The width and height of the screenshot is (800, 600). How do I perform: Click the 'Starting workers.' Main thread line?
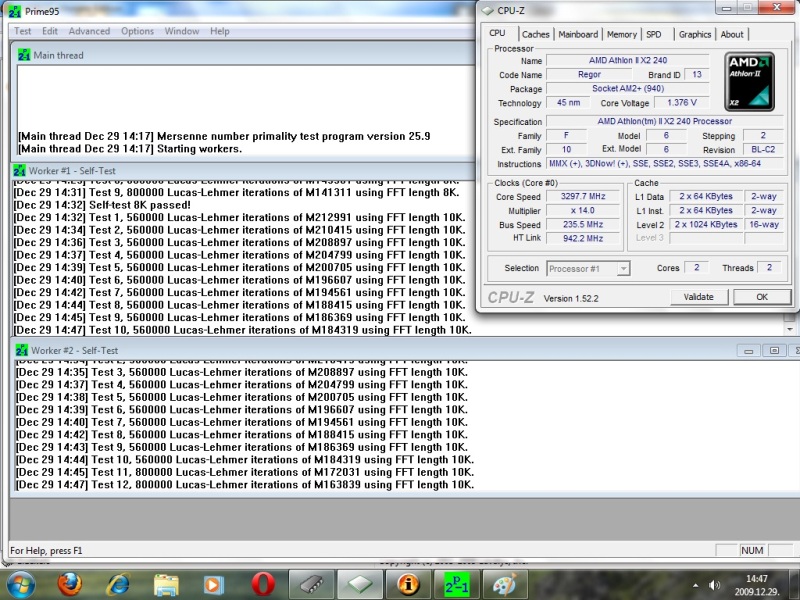(130, 149)
